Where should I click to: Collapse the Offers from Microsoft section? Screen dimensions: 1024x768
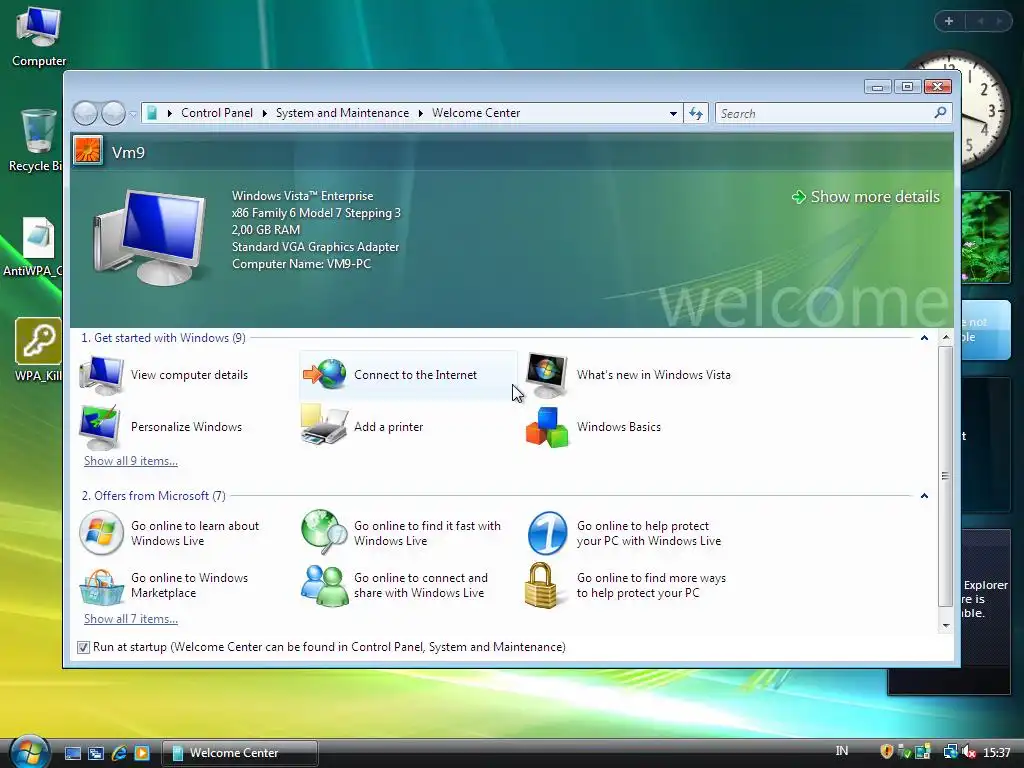pyautogui.click(x=924, y=496)
